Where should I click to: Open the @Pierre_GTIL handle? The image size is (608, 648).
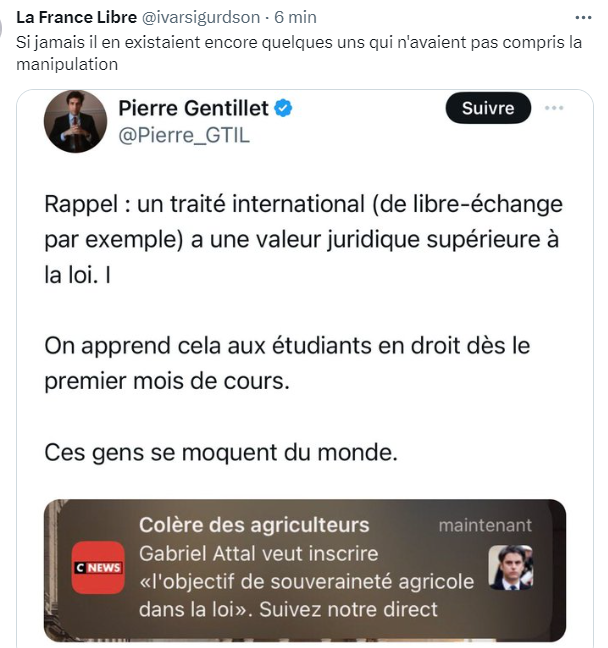[x=184, y=136]
